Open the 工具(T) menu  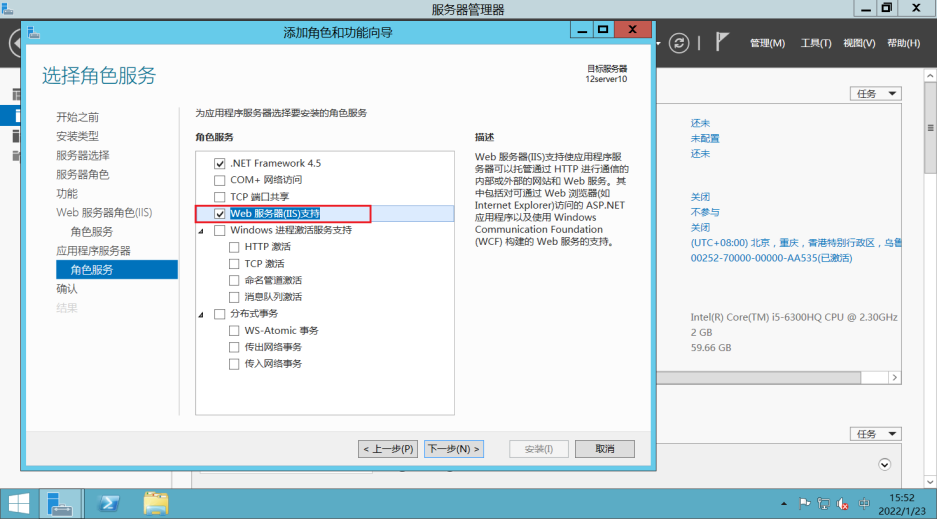tap(816, 43)
